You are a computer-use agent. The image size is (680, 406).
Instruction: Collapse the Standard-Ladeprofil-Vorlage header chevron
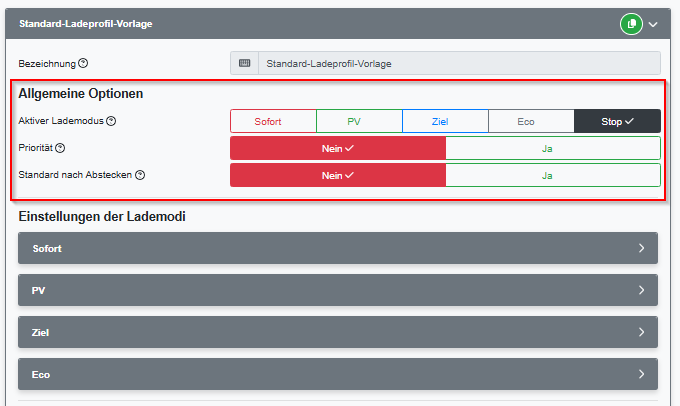click(x=654, y=23)
